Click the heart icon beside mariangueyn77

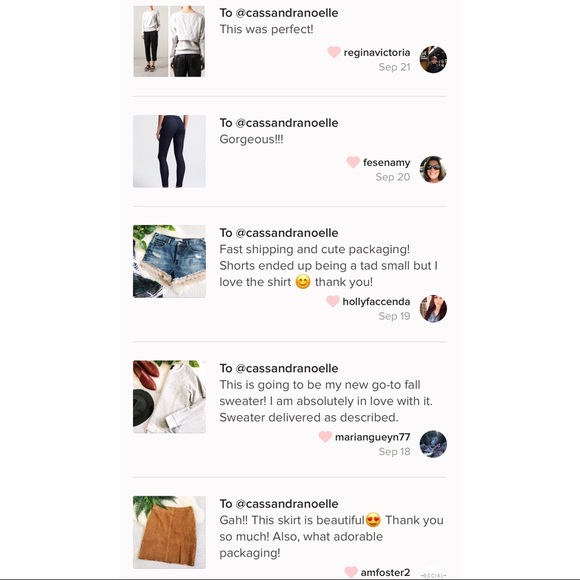point(325,436)
